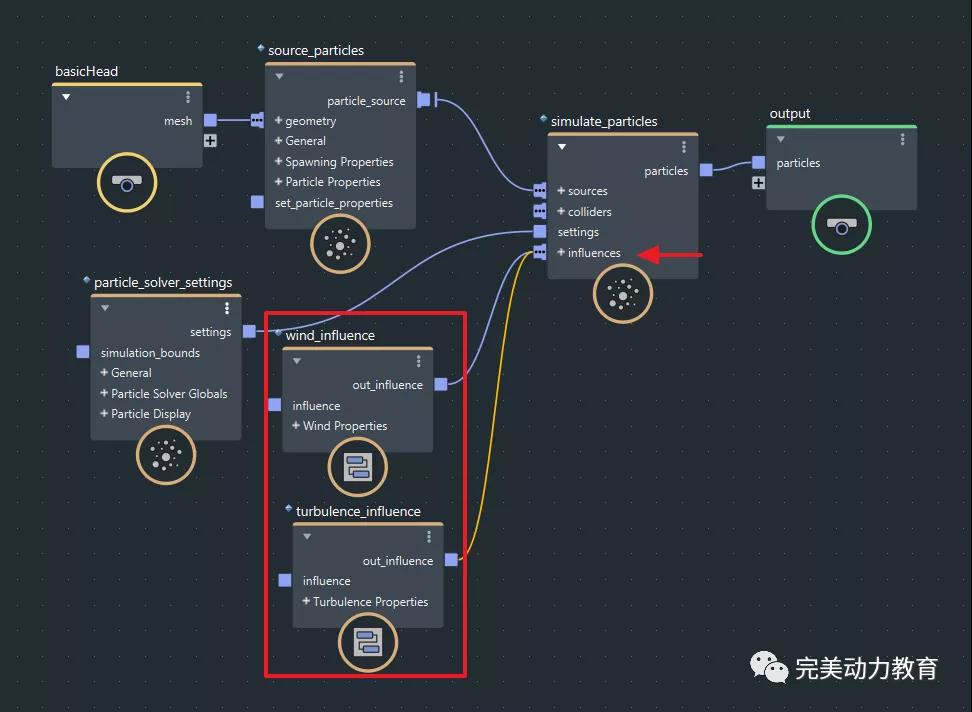Image resolution: width=972 pixels, height=712 pixels.
Task: Click the turbulence_influence node compound icon
Action: [x=368, y=643]
